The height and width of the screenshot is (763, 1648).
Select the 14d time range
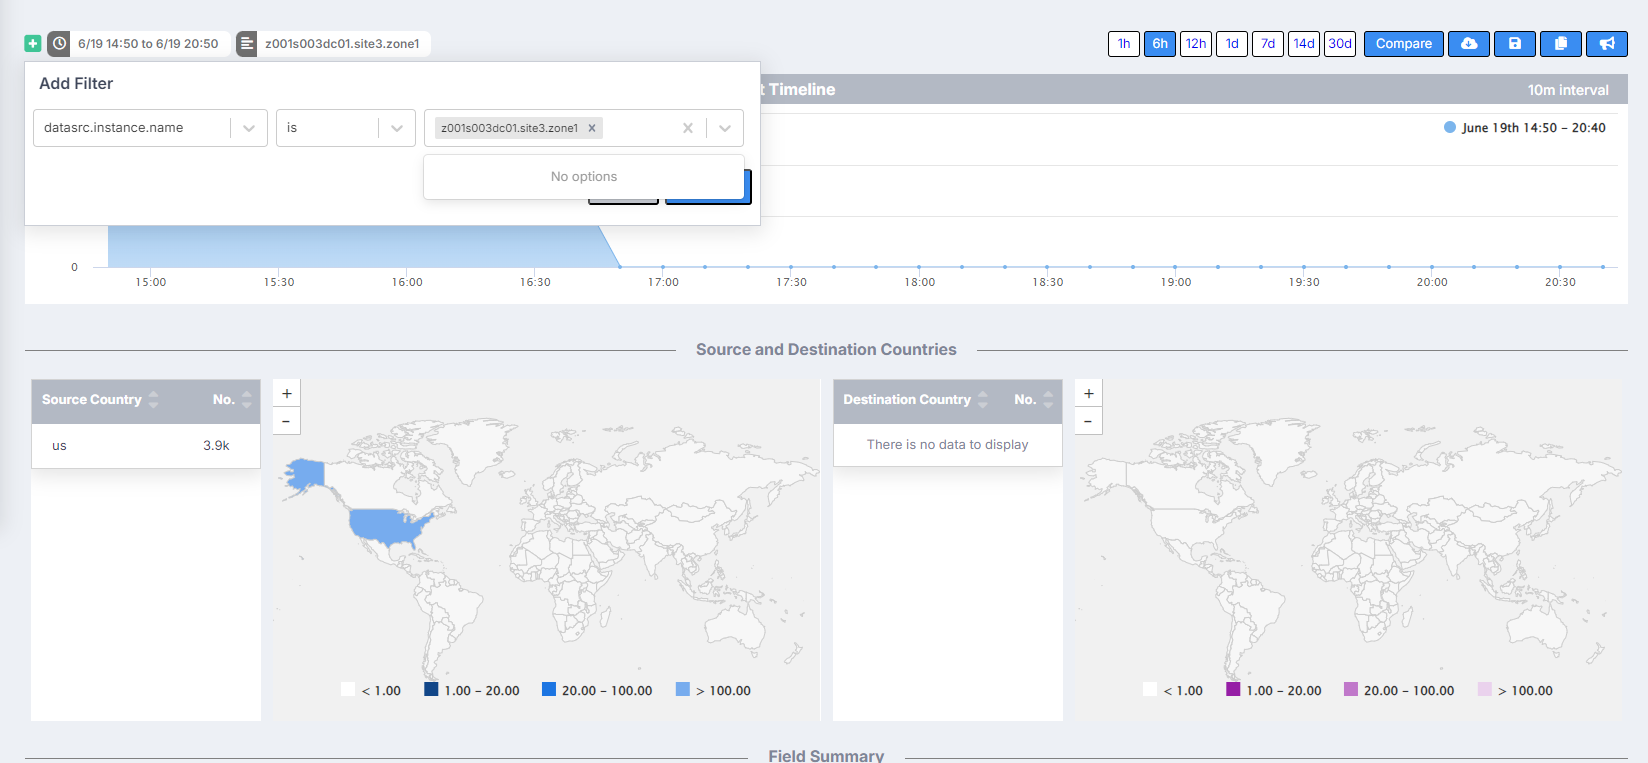pyautogui.click(x=1304, y=44)
